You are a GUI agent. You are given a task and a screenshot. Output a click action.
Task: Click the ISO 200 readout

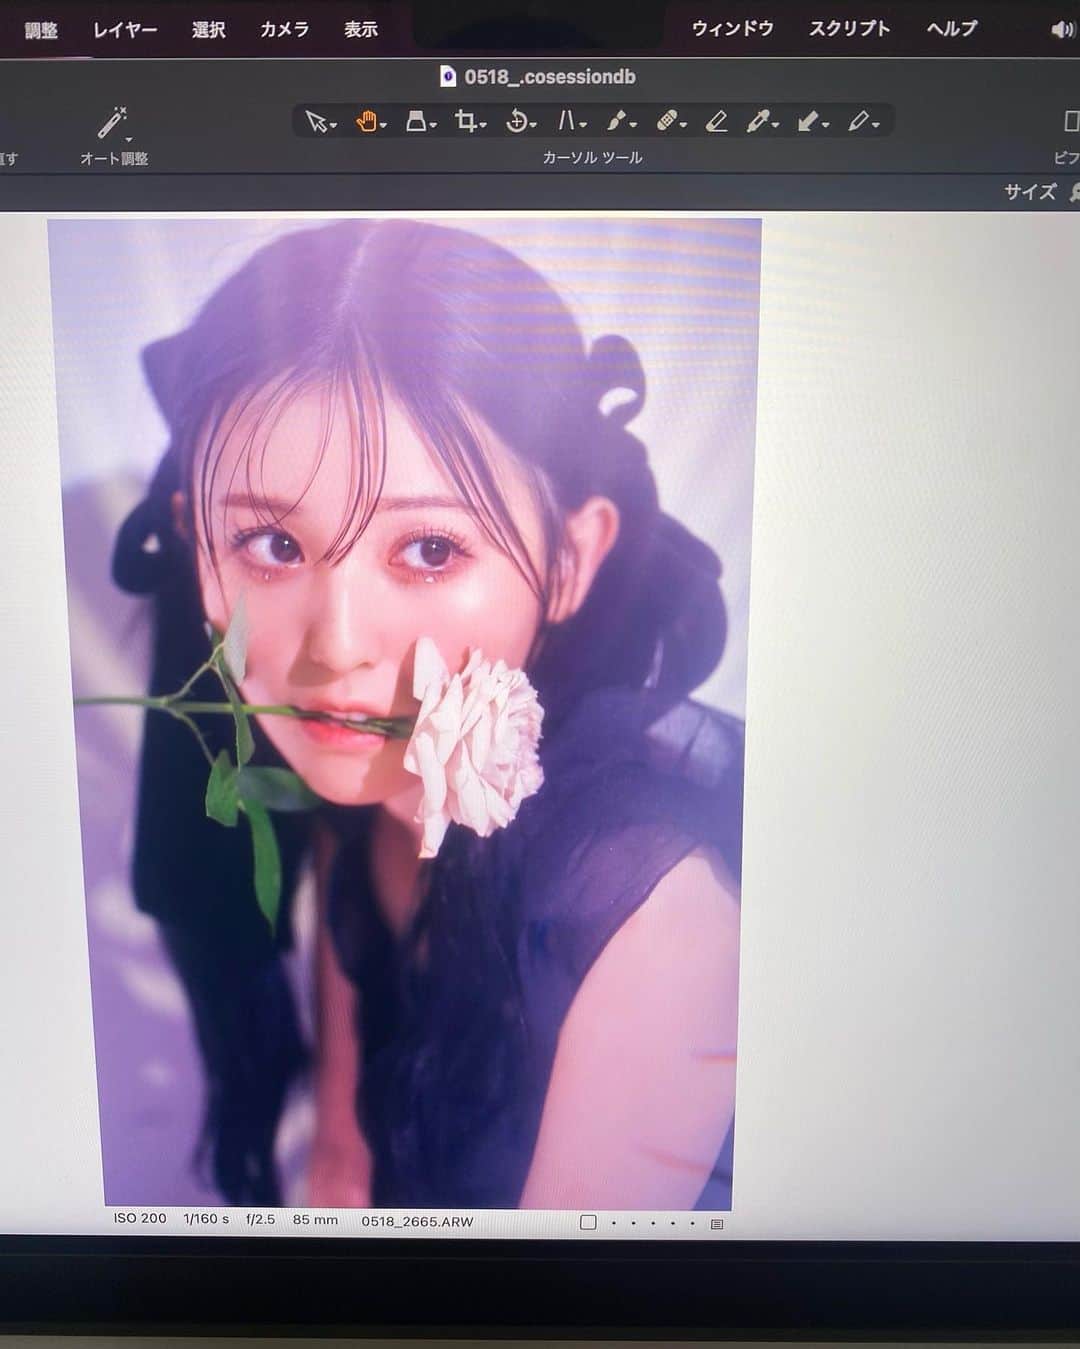(140, 1219)
